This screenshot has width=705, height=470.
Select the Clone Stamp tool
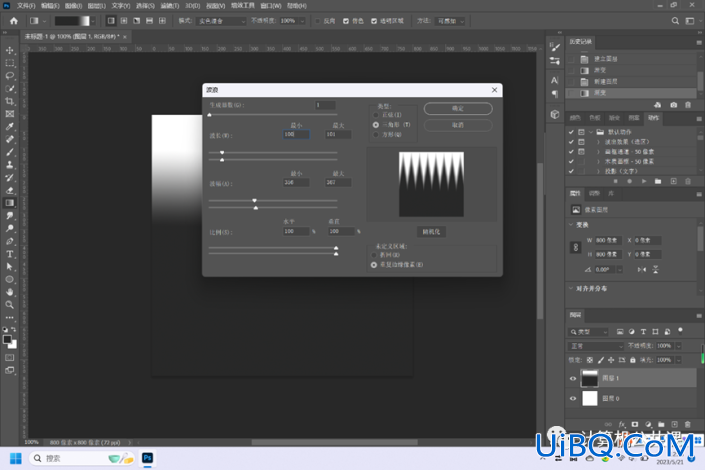9,165
